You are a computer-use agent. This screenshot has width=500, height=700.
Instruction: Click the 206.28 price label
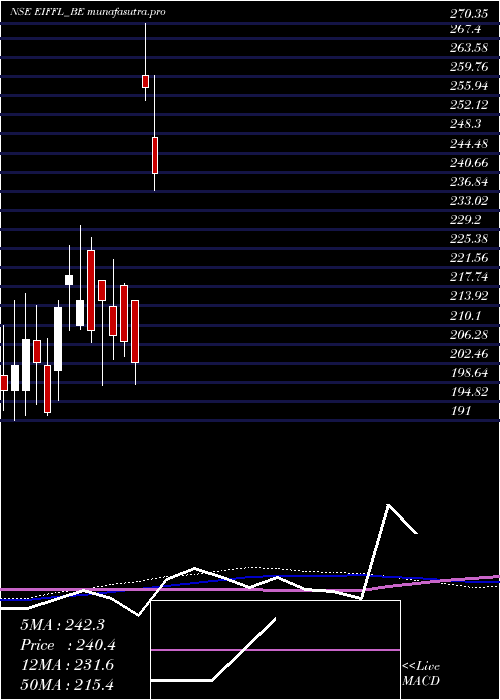[x=468, y=334]
